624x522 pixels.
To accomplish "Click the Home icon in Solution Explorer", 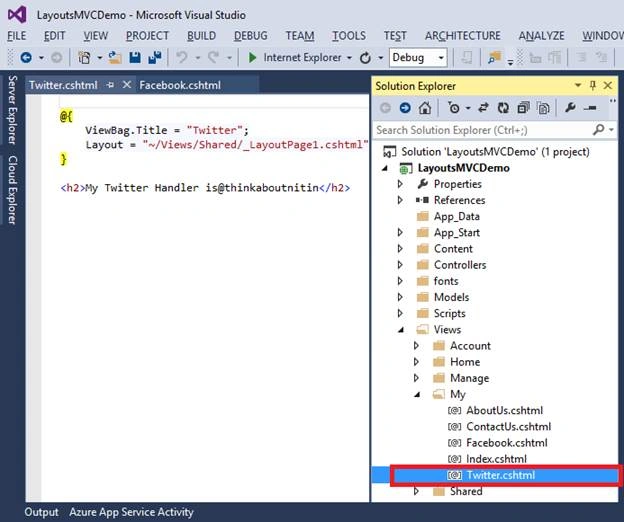I will [425, 108].
